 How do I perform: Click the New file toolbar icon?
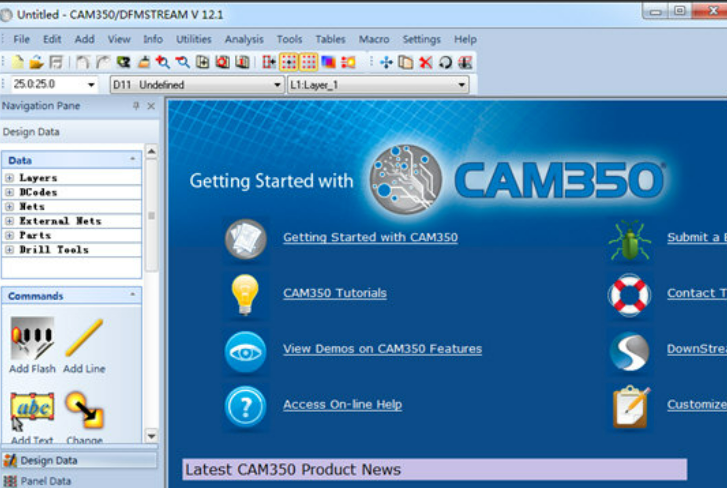pyautogui.click(x=18, y=62)
